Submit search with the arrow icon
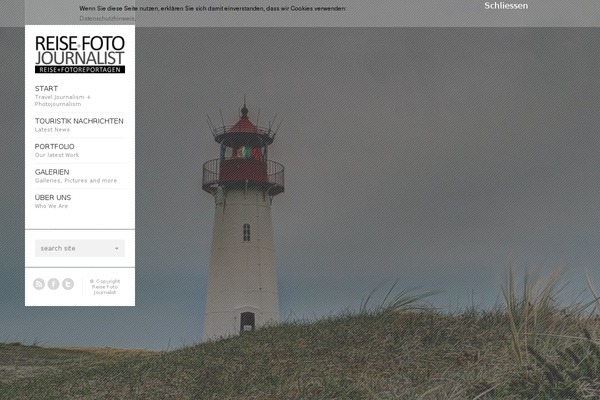This screenshot has height=400, width=600. coord(117,248)
